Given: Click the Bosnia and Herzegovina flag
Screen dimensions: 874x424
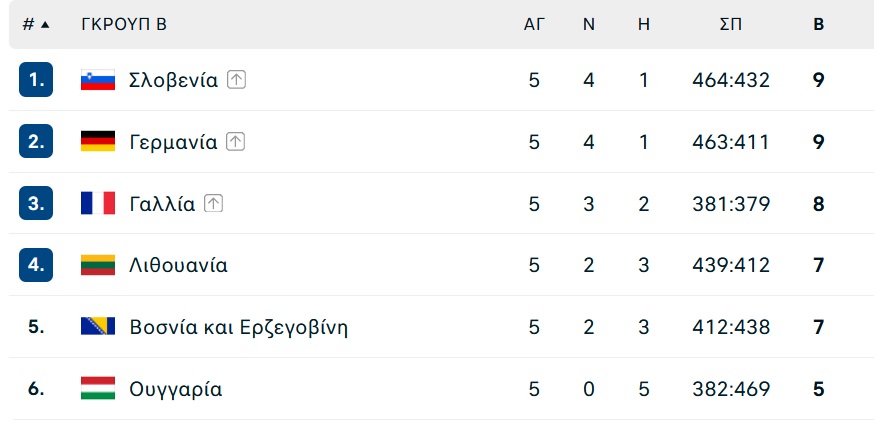Looking at the screenshot, I should click(x=98, y=326).
